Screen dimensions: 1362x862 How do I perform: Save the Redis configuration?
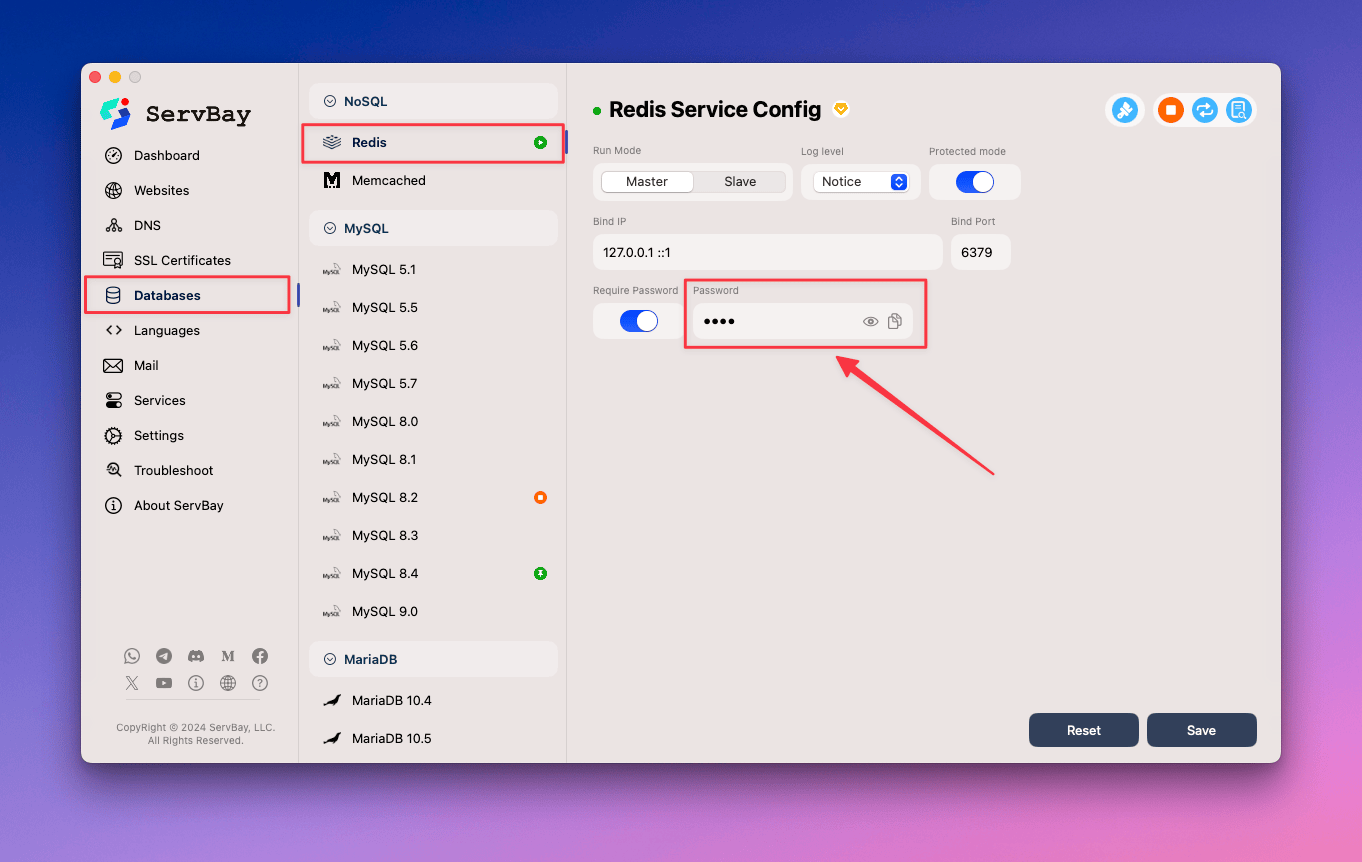[1201, 730]
